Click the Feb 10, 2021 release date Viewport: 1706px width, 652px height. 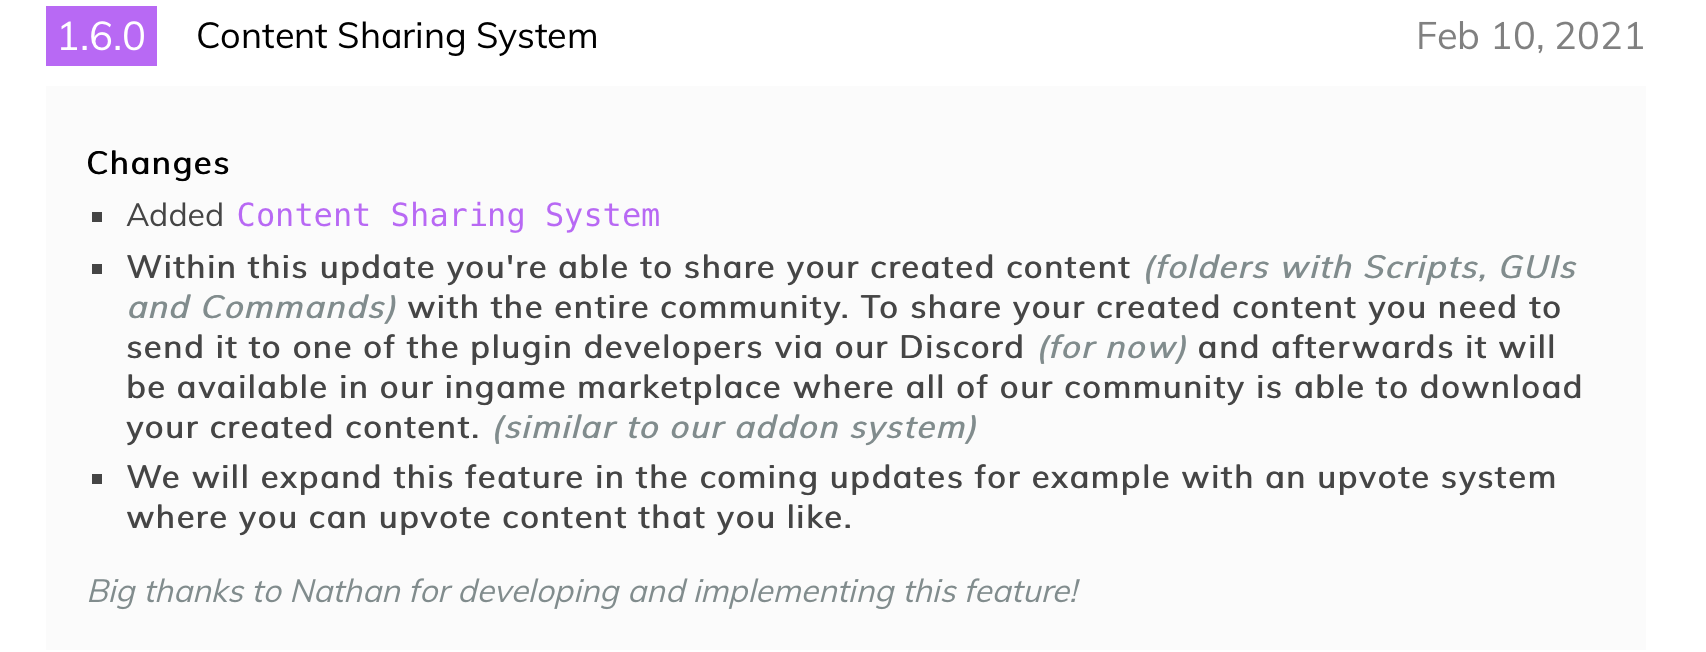coord(1530,36)
